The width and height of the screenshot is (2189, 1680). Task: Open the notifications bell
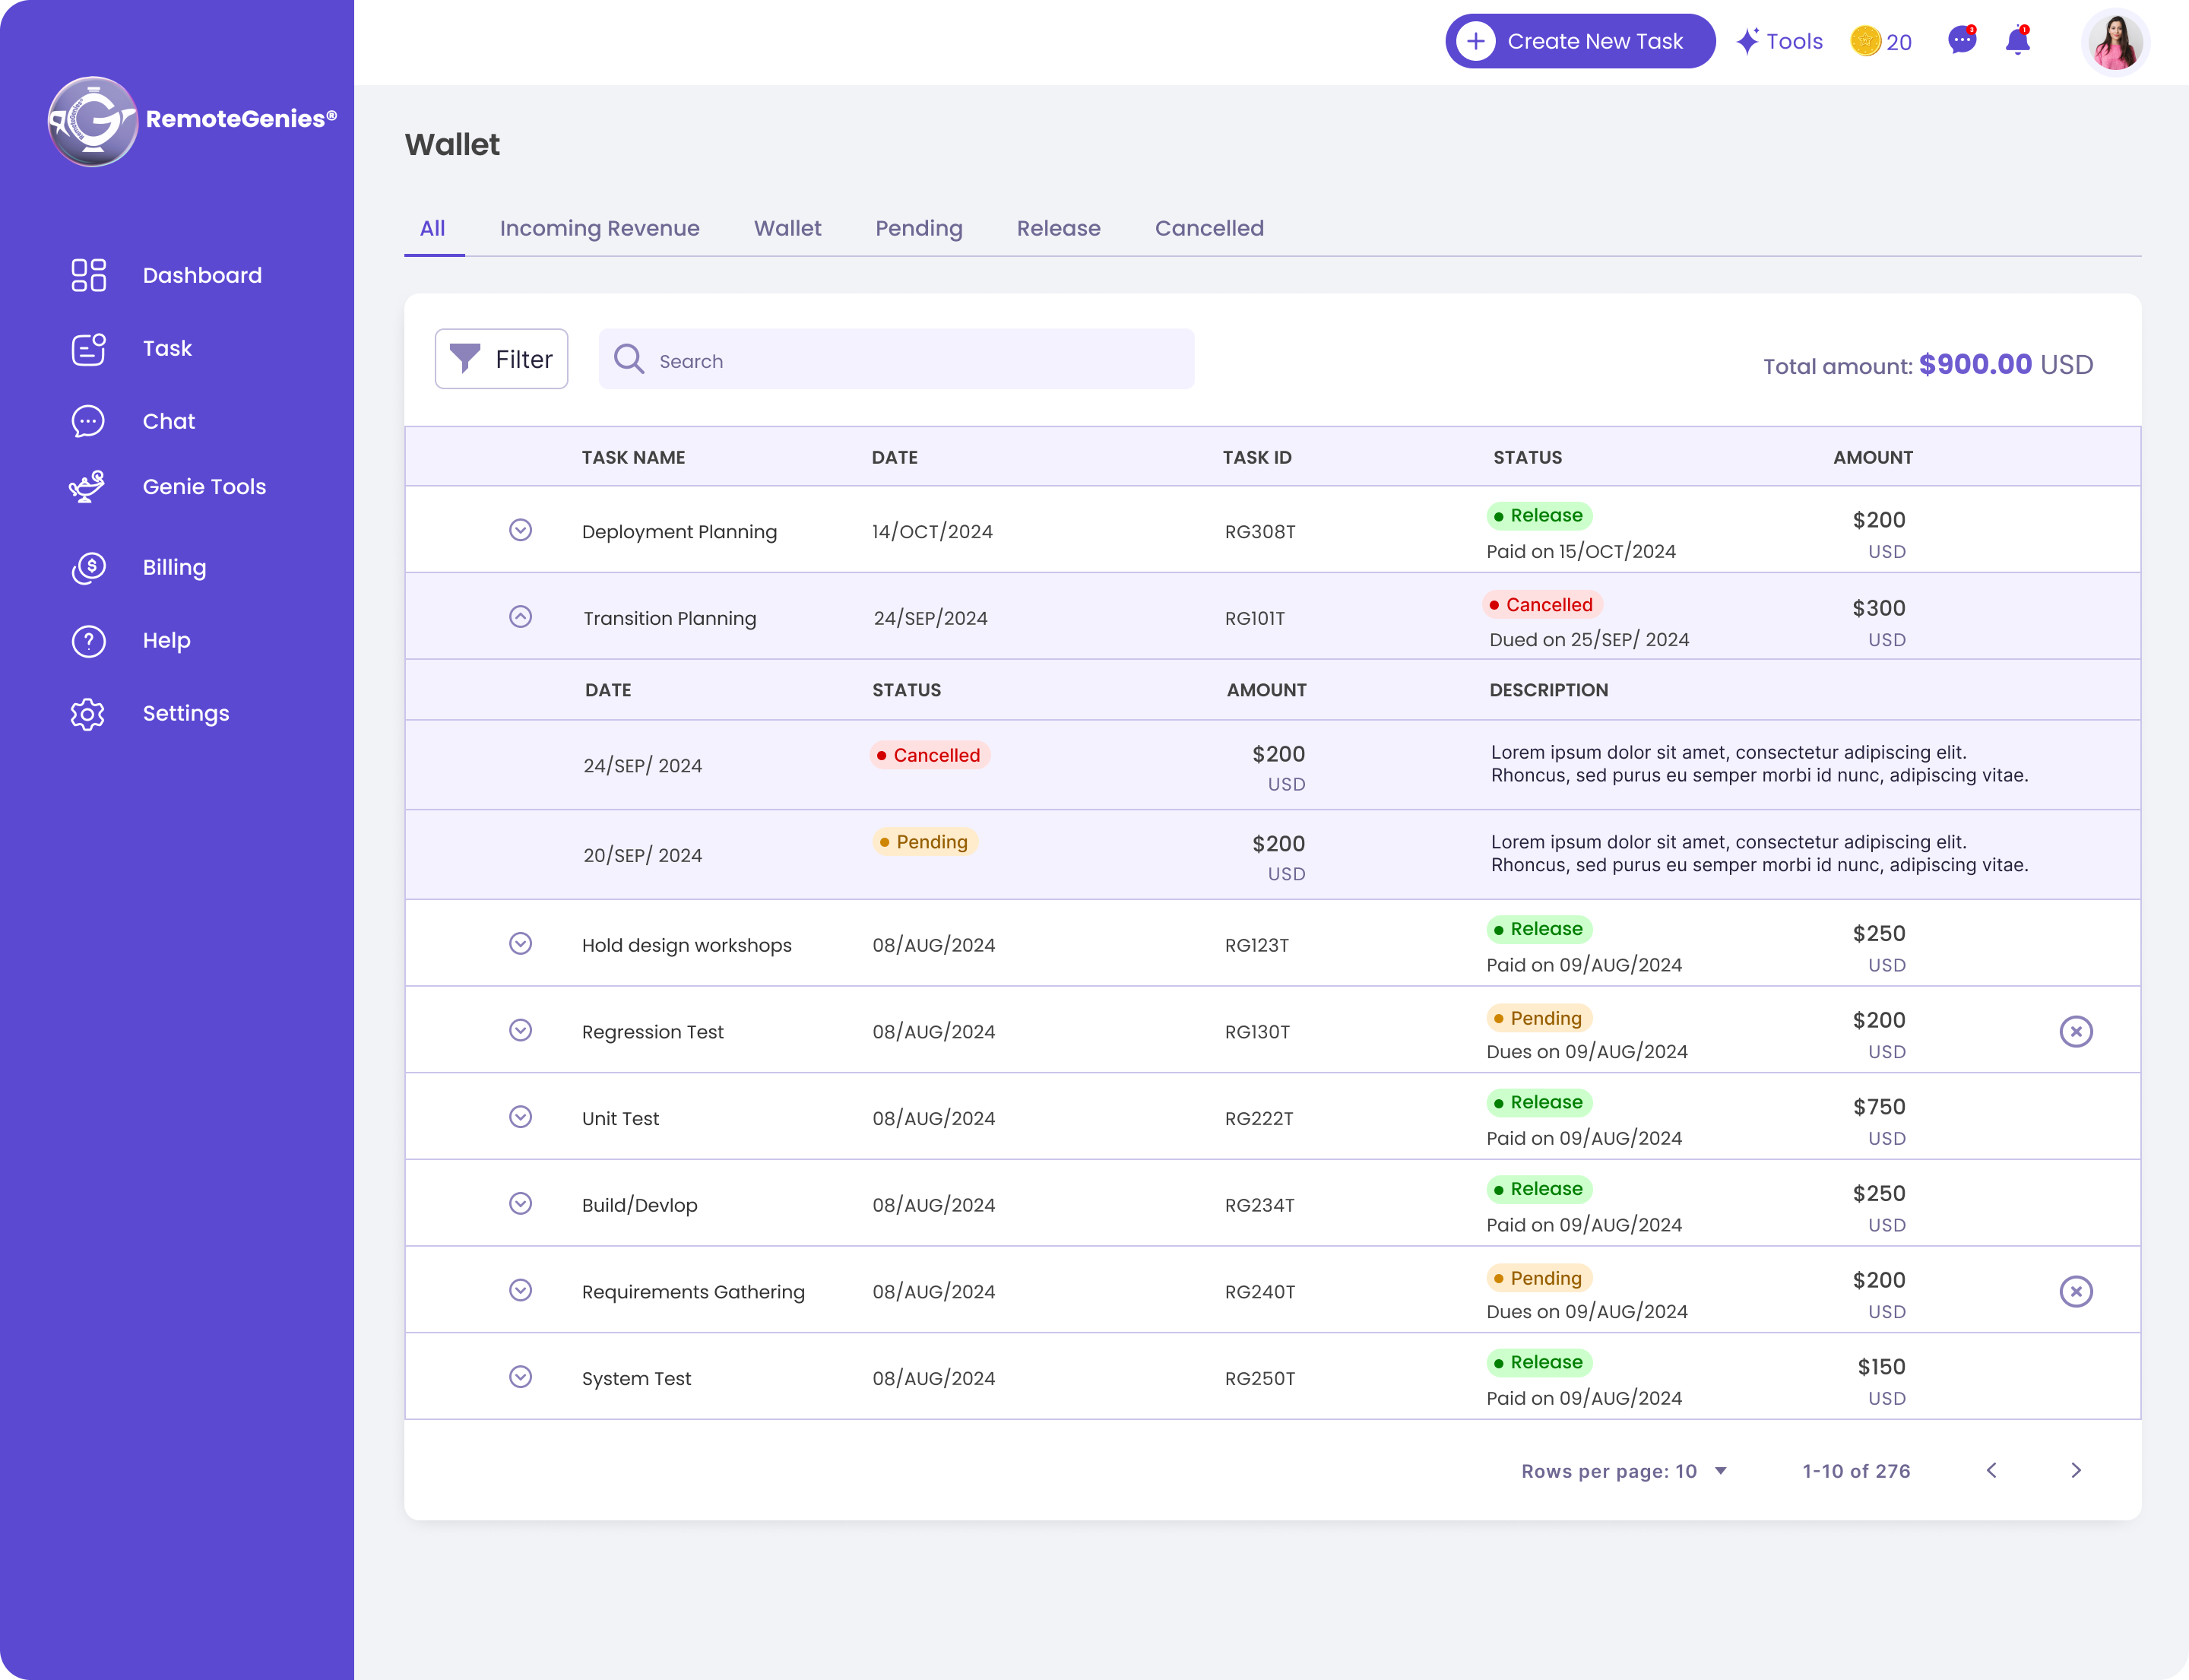coord(2018,41)
